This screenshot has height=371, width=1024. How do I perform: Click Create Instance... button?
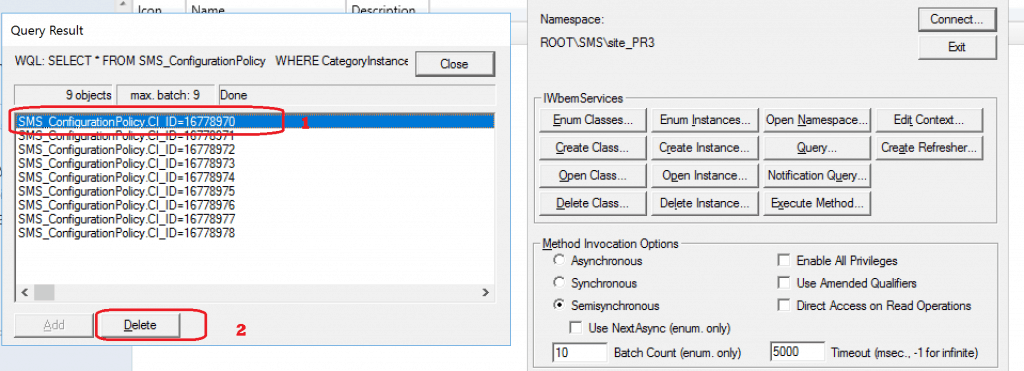point(705,148)
